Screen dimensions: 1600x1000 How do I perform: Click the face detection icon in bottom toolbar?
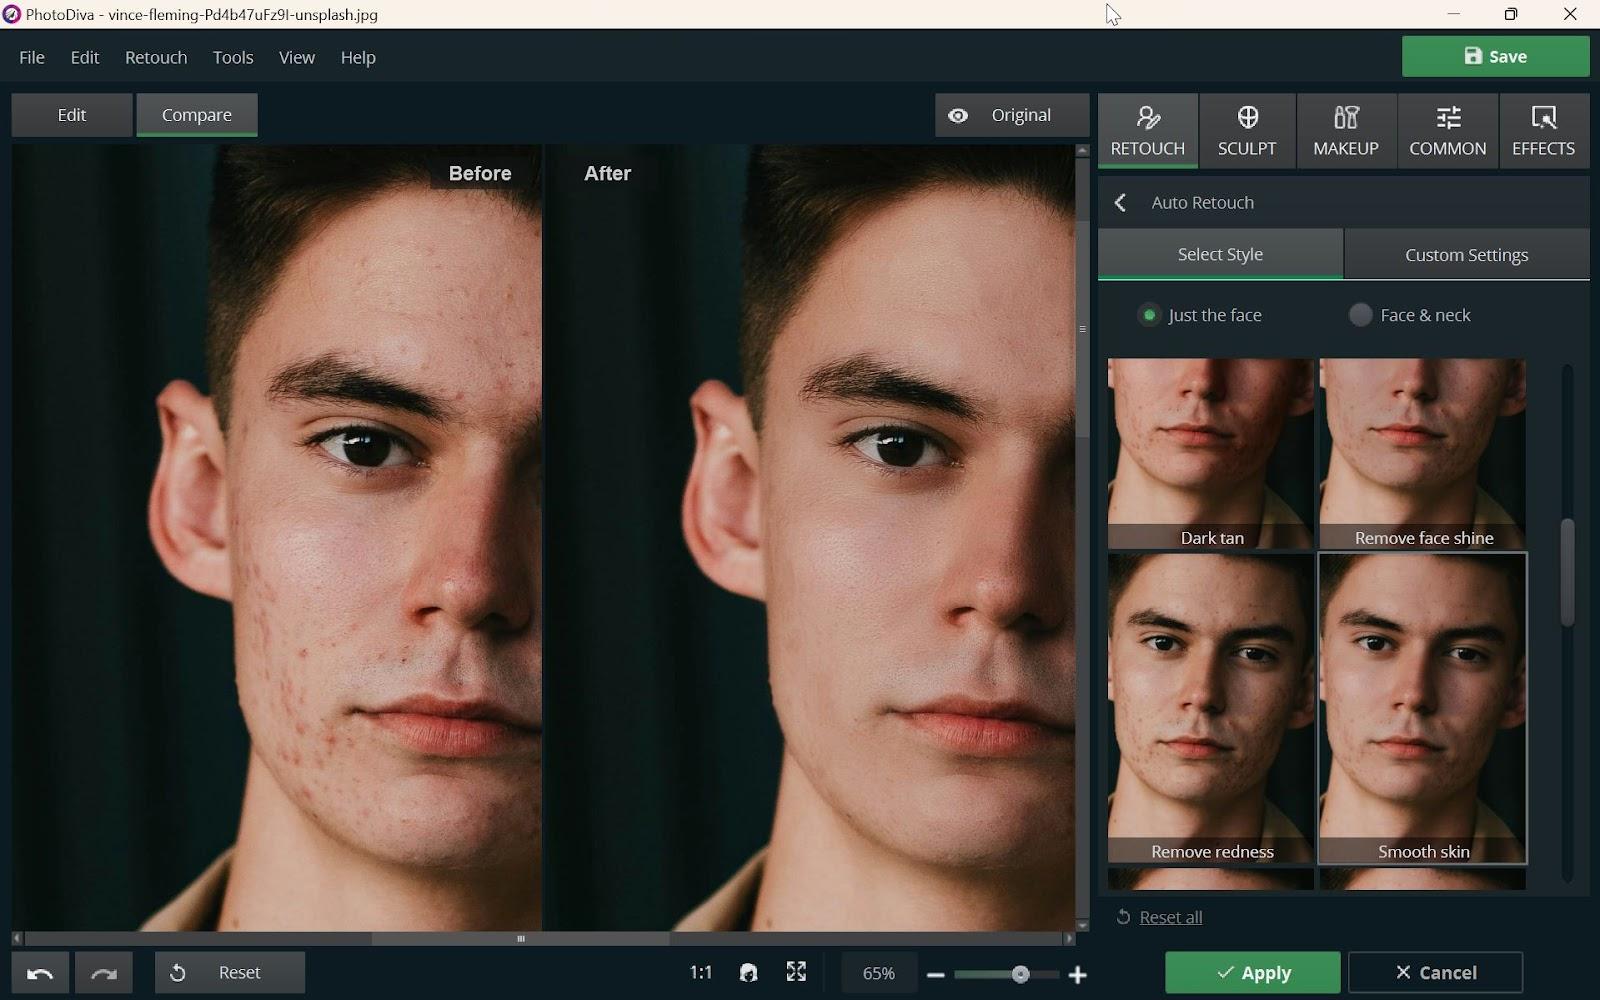[748, 972]
